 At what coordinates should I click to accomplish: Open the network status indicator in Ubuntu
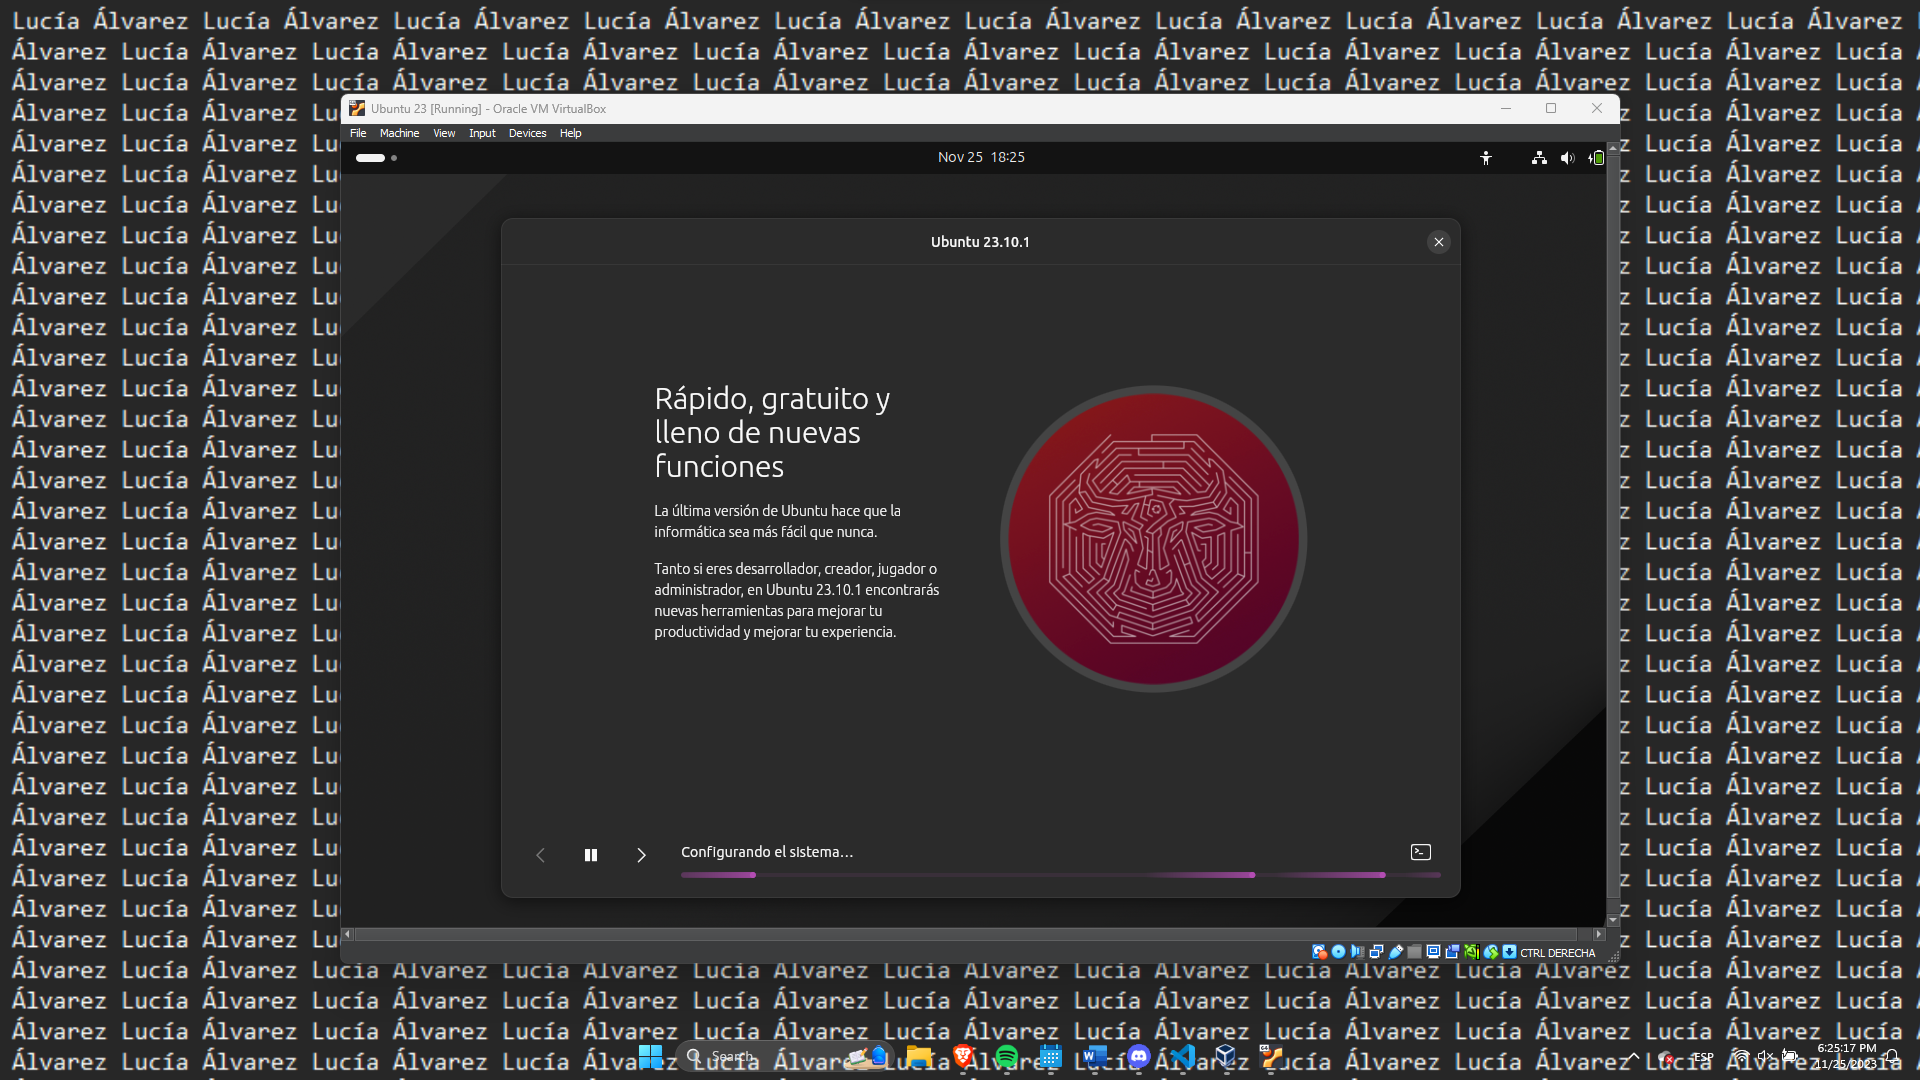[1539, 158]
